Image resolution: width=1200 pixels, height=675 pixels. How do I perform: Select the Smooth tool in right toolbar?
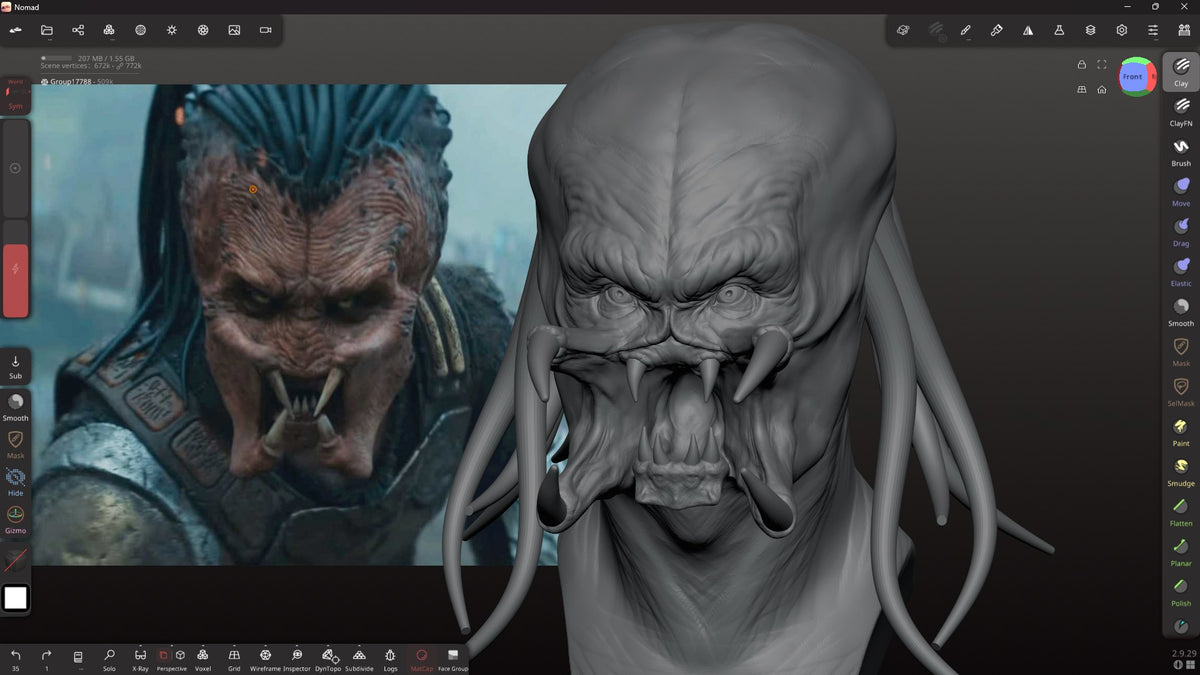point(1181,311)
